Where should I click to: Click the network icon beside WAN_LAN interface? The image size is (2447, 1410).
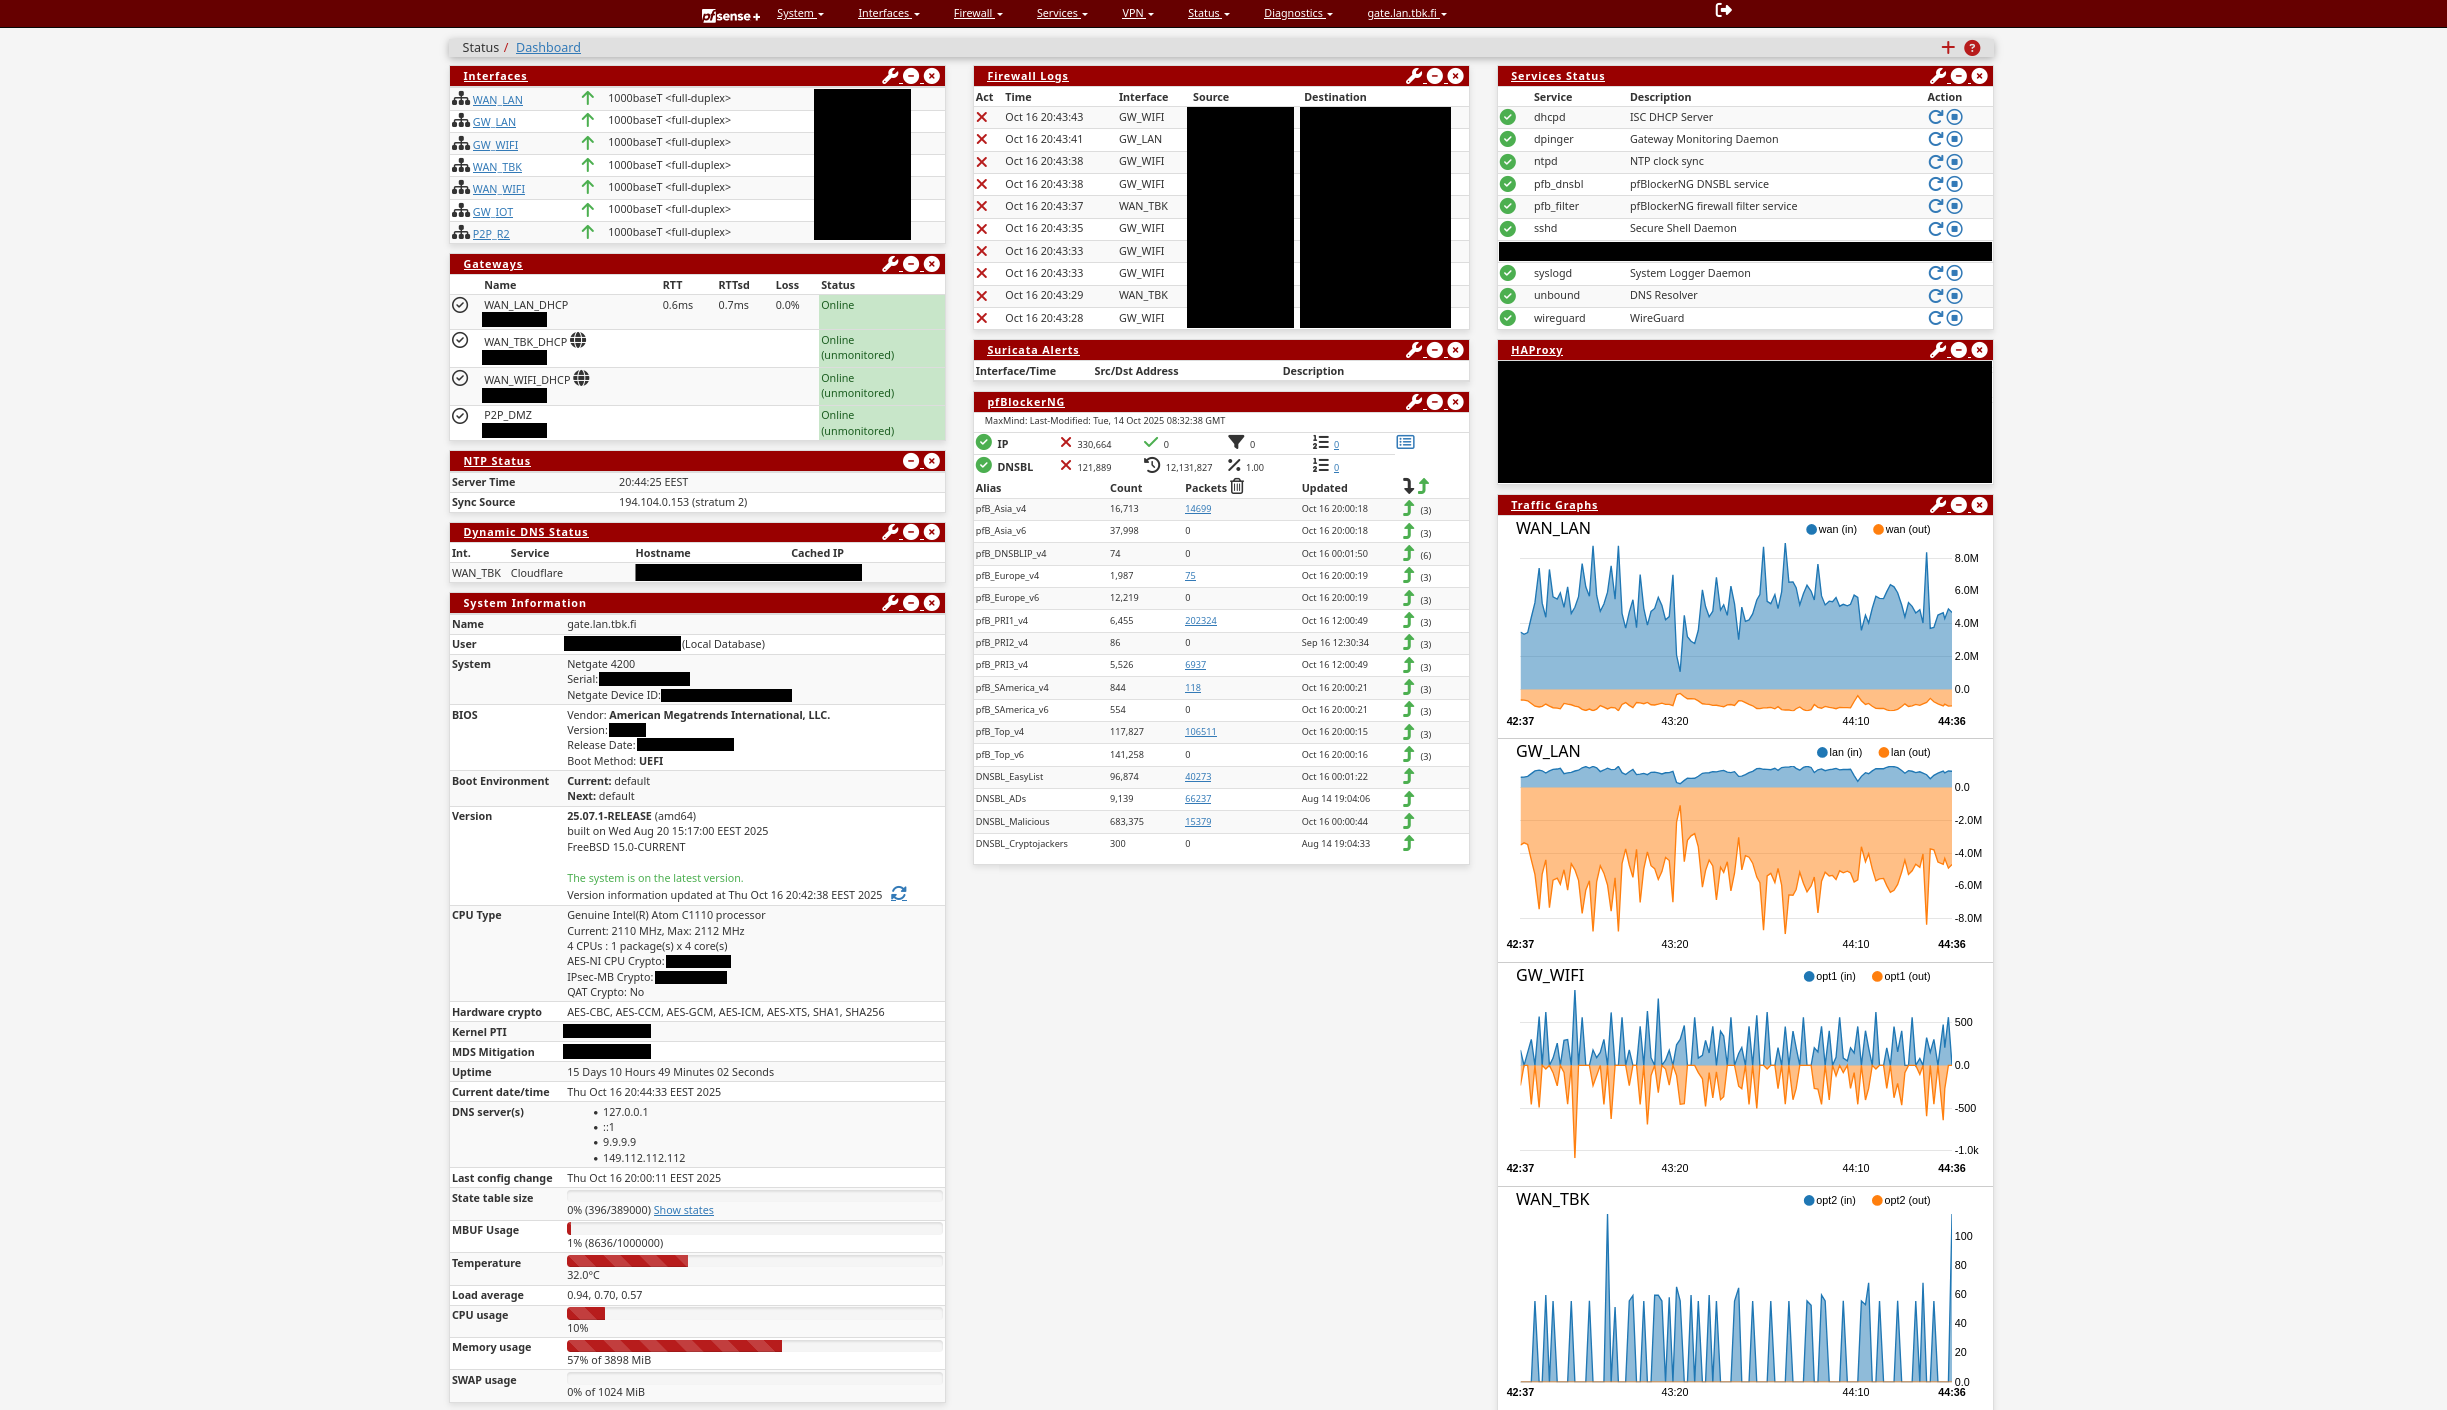[x=461, y=99]
